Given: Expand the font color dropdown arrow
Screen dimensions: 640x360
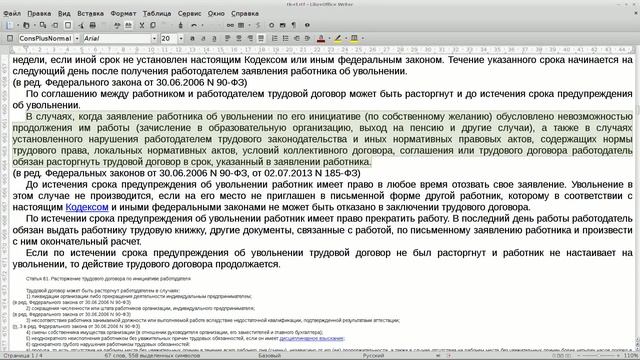Looking at the screenshot, I should click(329, 38).
